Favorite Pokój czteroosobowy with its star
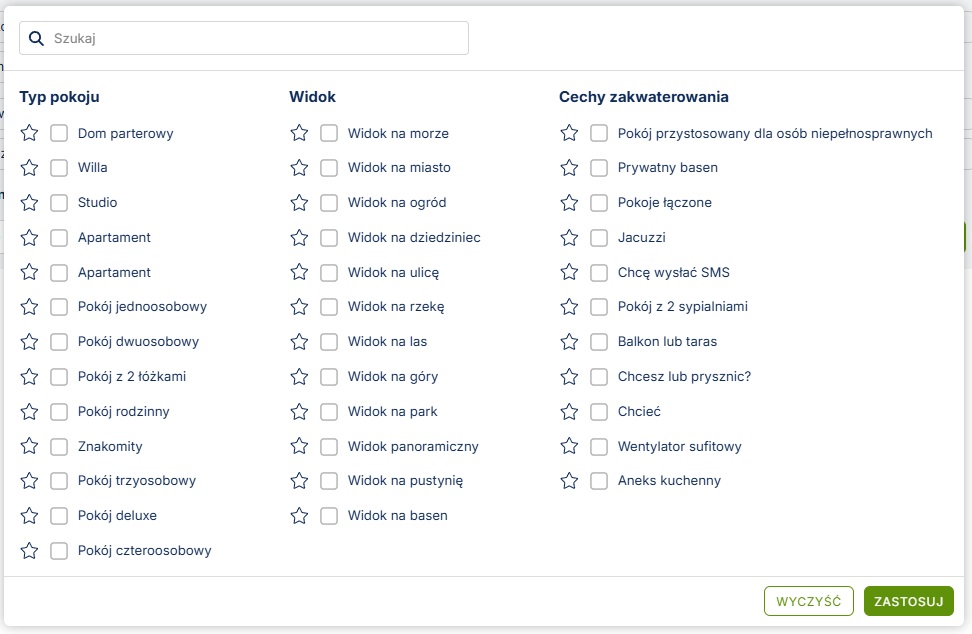This screenshot has width=972, height=634. (x=29, y=551)
